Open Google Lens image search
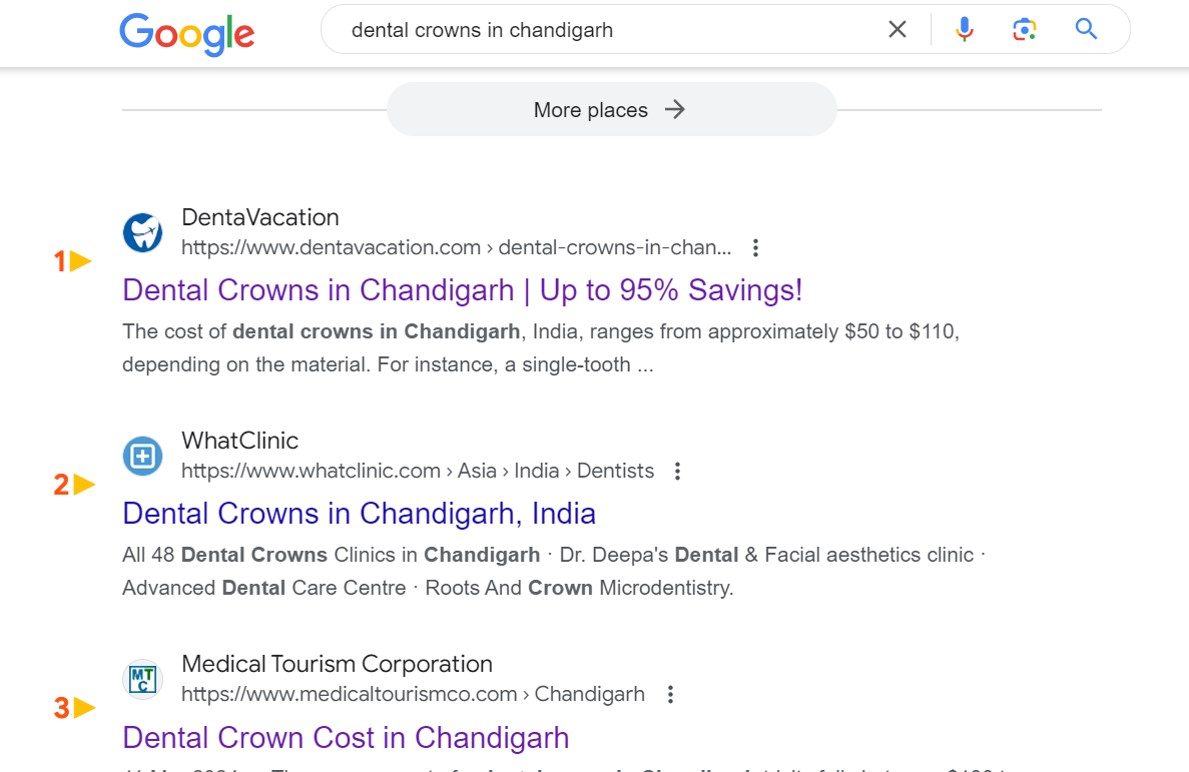Image resolution: width=1189 pixels, height=772 pixels. 1024,29
